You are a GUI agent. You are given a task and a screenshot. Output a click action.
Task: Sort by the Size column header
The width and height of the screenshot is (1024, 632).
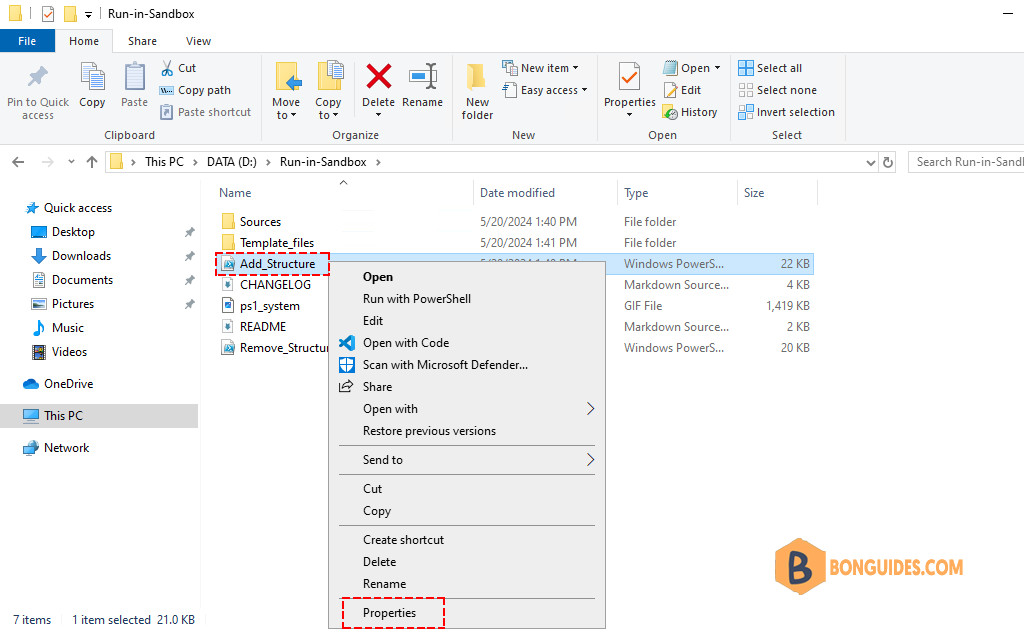pyautogui.click(x=754, y=193)
